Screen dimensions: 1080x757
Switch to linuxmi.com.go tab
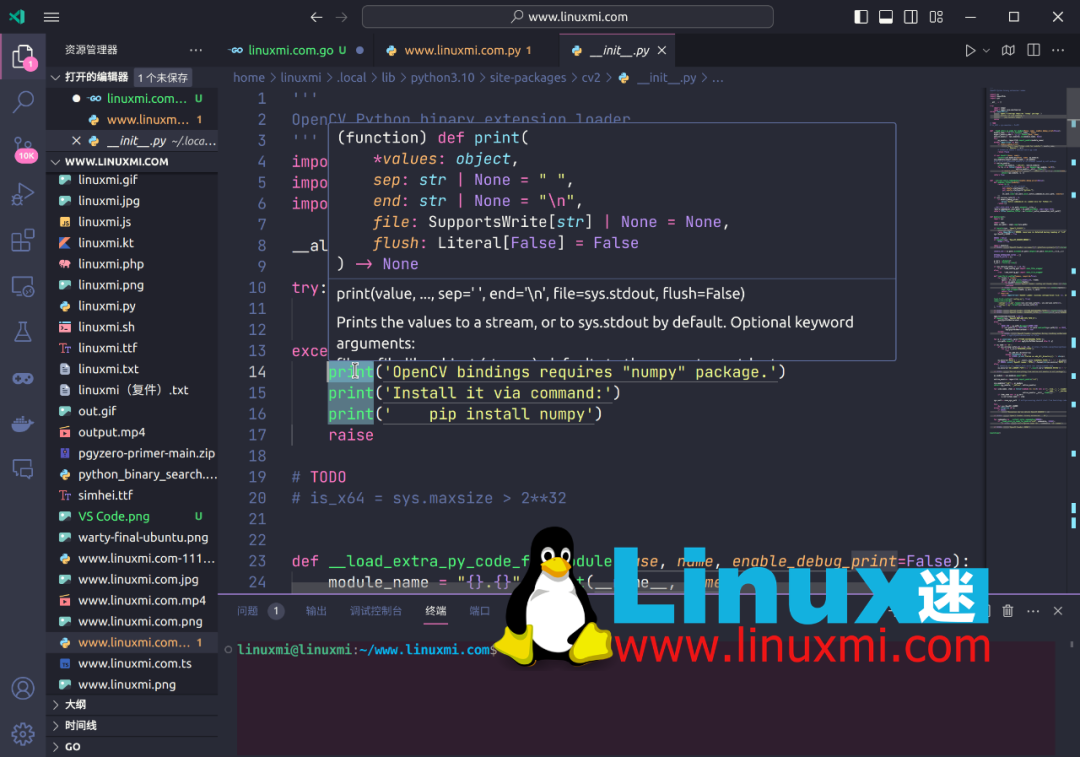pos(297,50)
